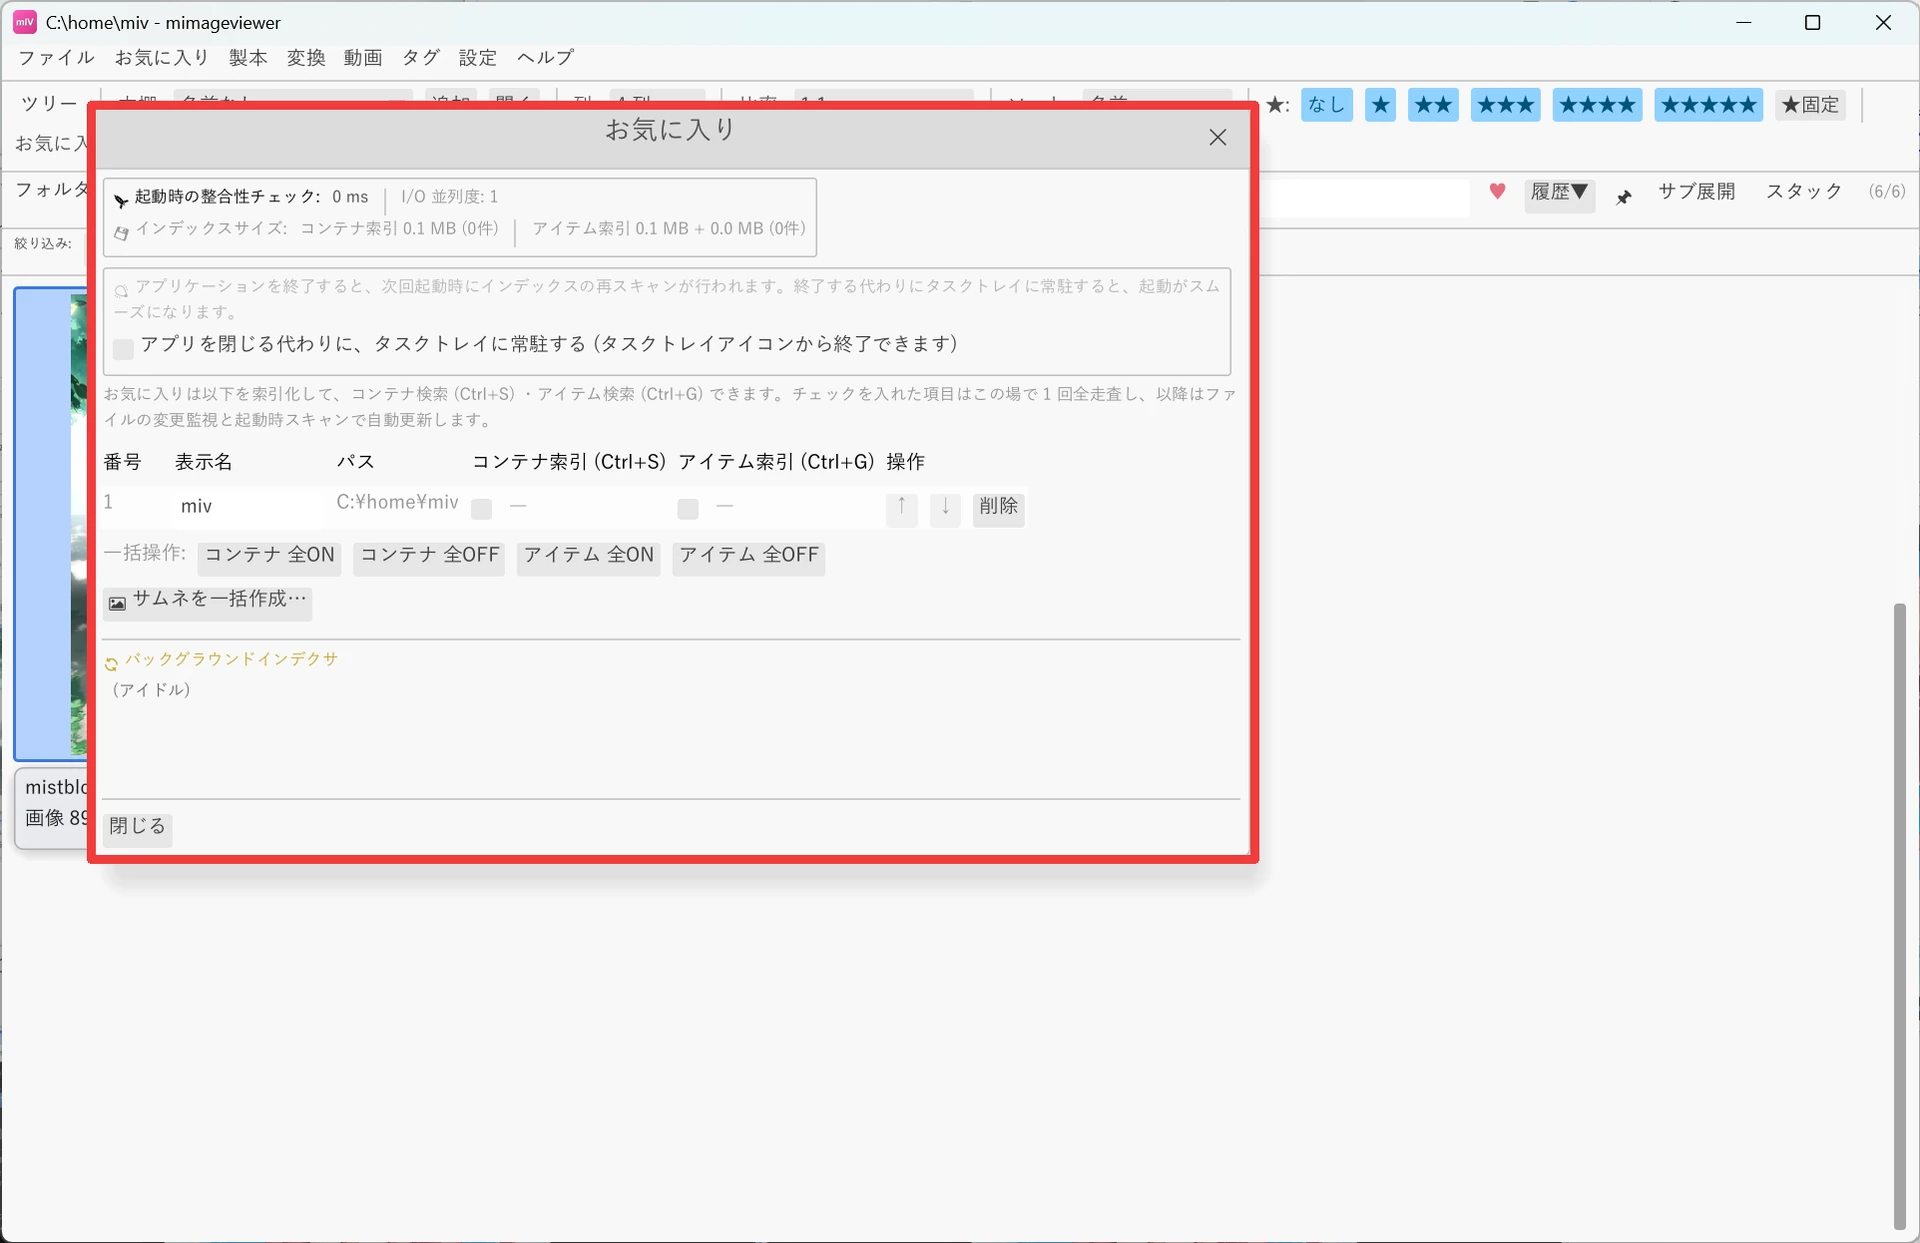Click コンテナ 全OFF button
This screenshot has height=1243, width=1920.
[429, 557]
